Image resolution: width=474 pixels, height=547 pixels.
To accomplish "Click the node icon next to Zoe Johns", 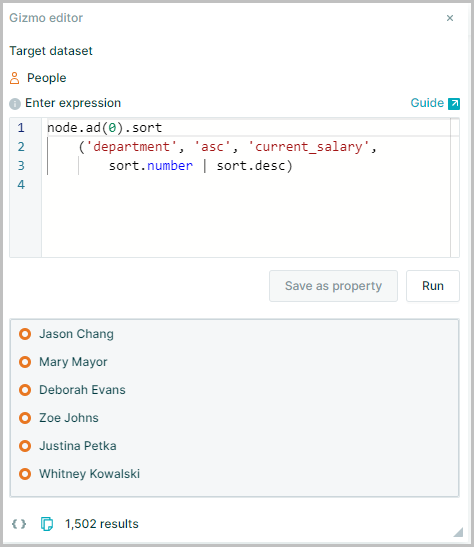I will (x=25, y=418).
